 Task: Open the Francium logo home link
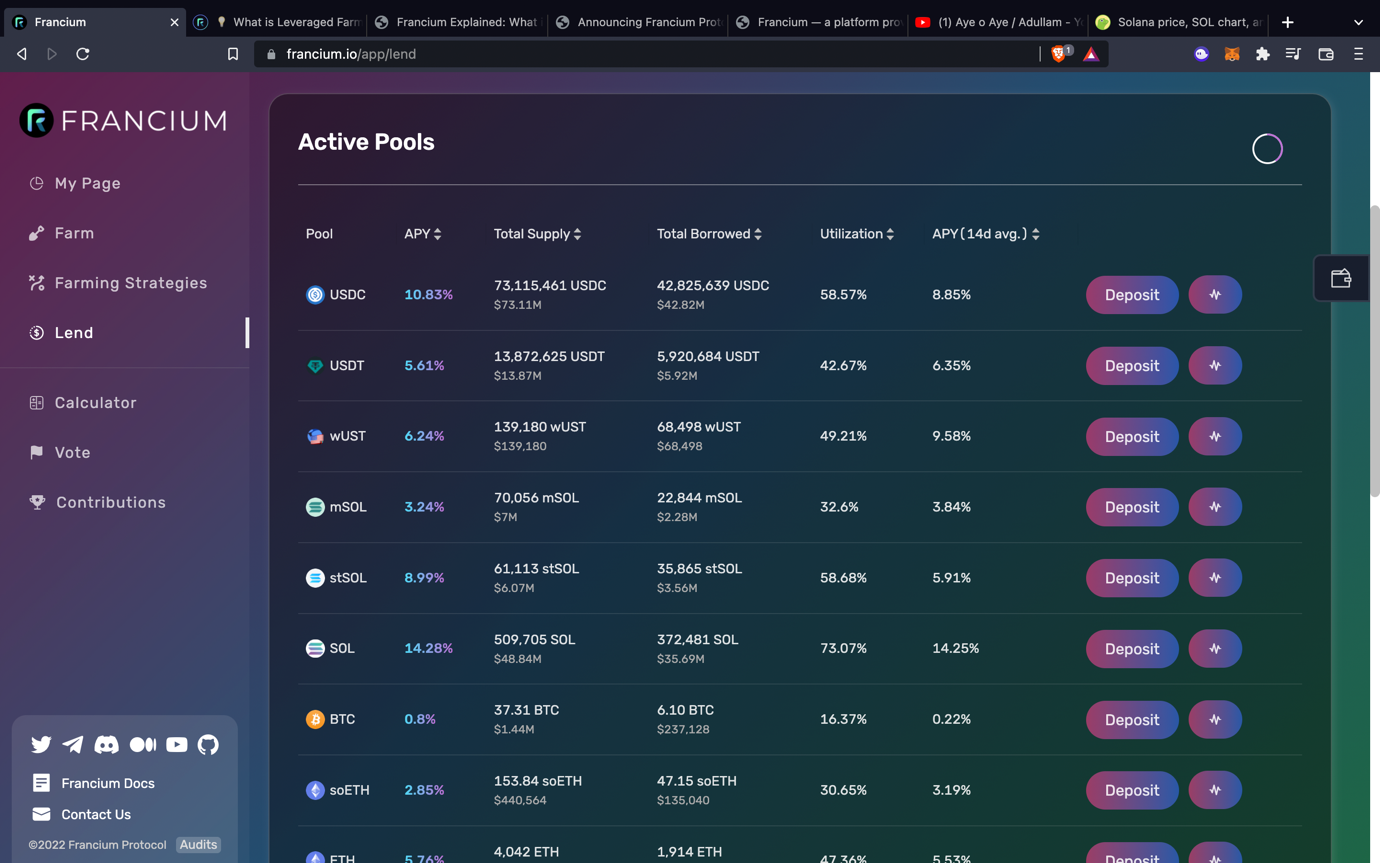tap(124, 120)
